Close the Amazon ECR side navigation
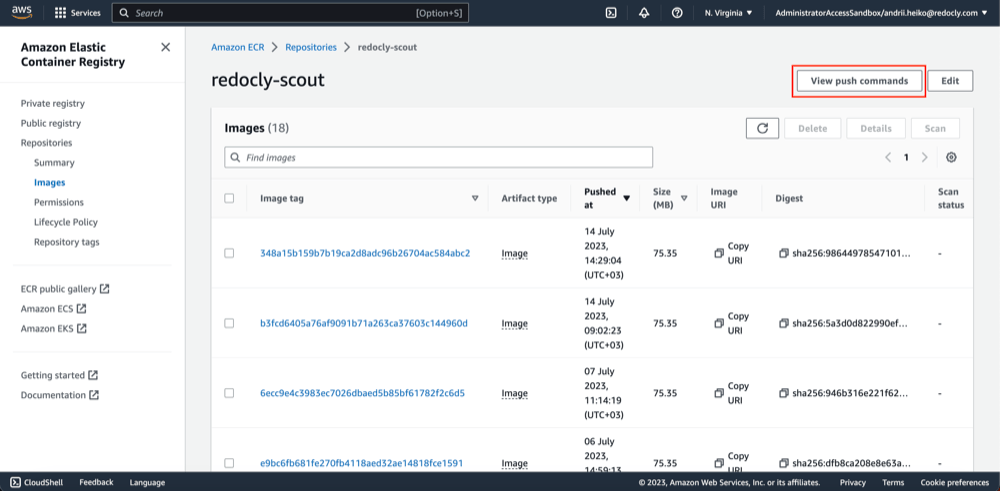 165,47
